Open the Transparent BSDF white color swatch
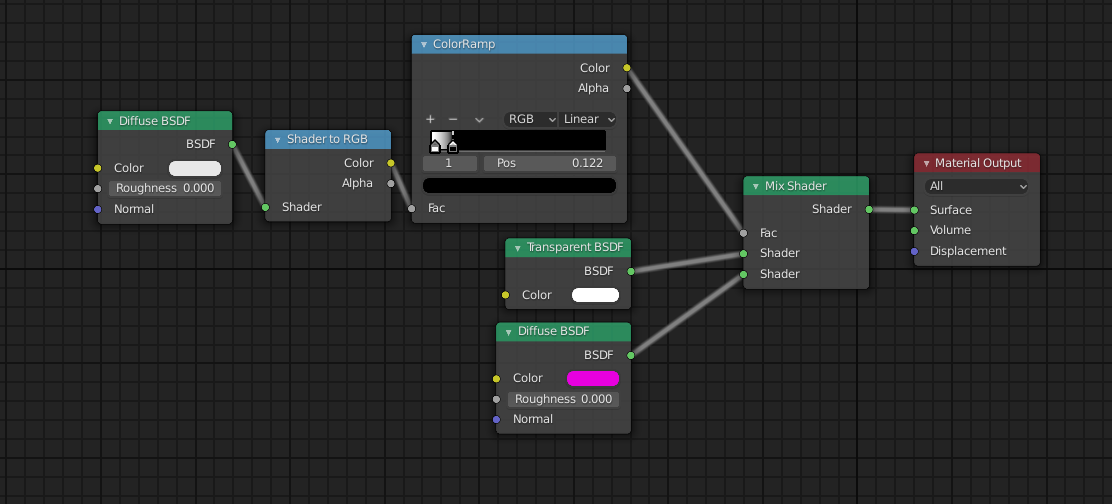The image size is (1112, 504). click(595, 295)
